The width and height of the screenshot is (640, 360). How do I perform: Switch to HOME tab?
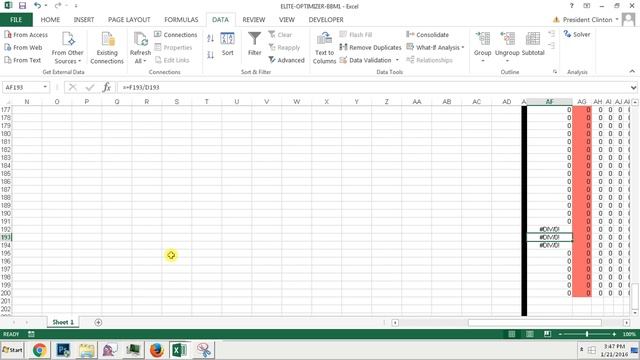click(x=50, y=20)
